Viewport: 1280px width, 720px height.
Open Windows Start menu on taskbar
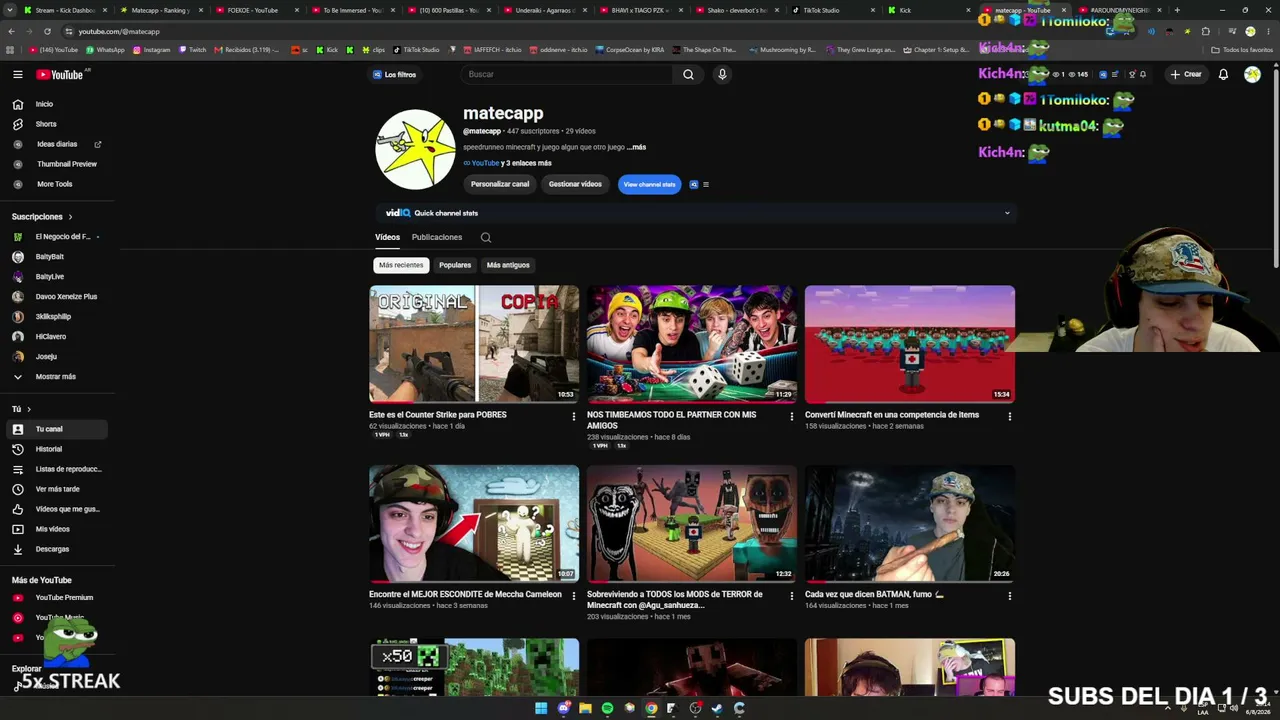541,708
